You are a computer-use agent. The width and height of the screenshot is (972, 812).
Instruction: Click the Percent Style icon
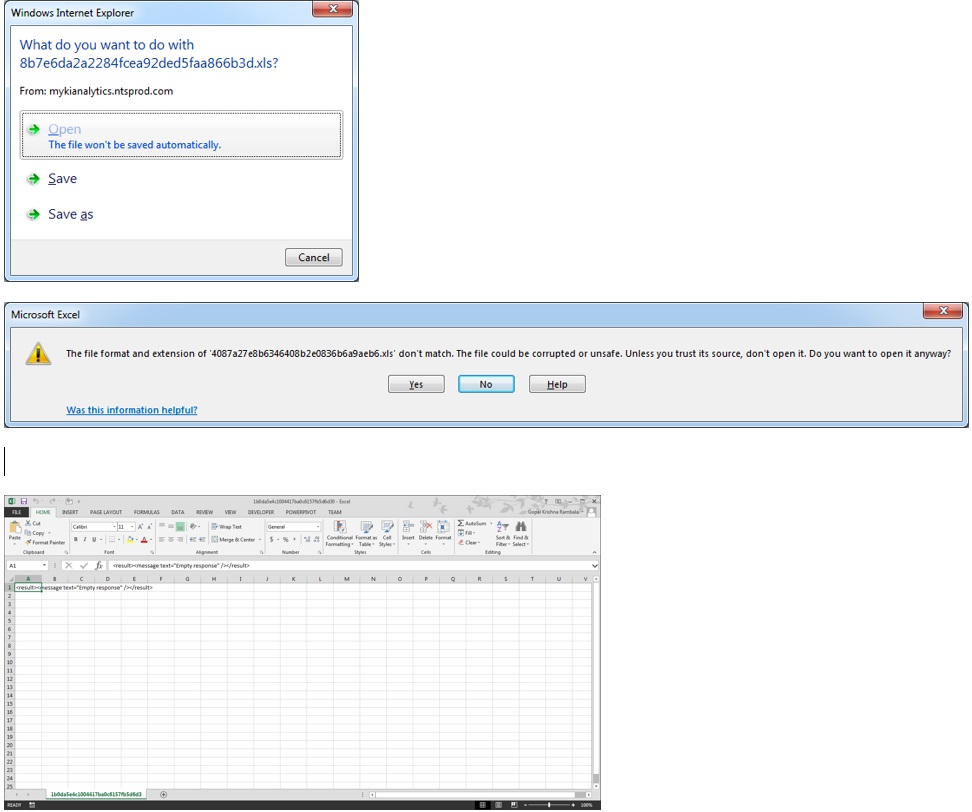point(286,539)
